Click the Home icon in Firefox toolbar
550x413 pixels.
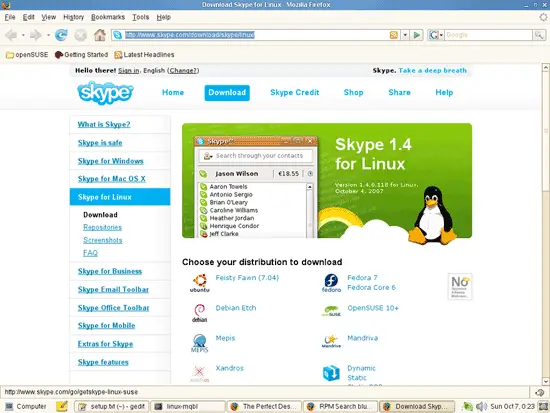[100, 35]
